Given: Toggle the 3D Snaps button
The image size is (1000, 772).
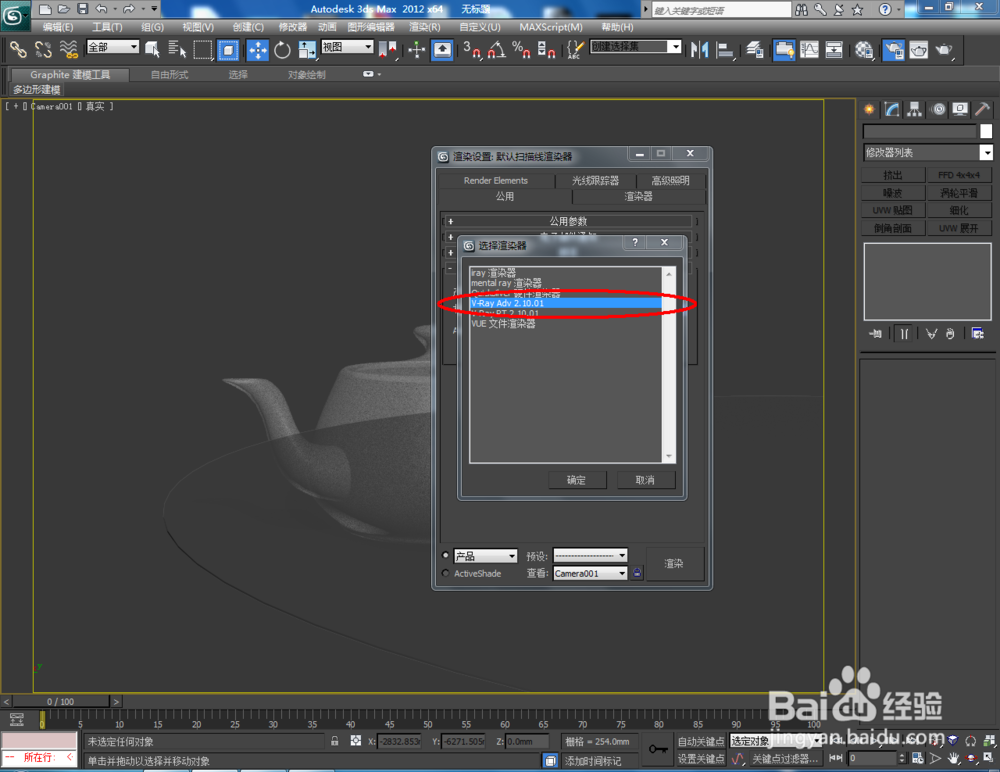Looking at the screenshot, I should (471, 49).
